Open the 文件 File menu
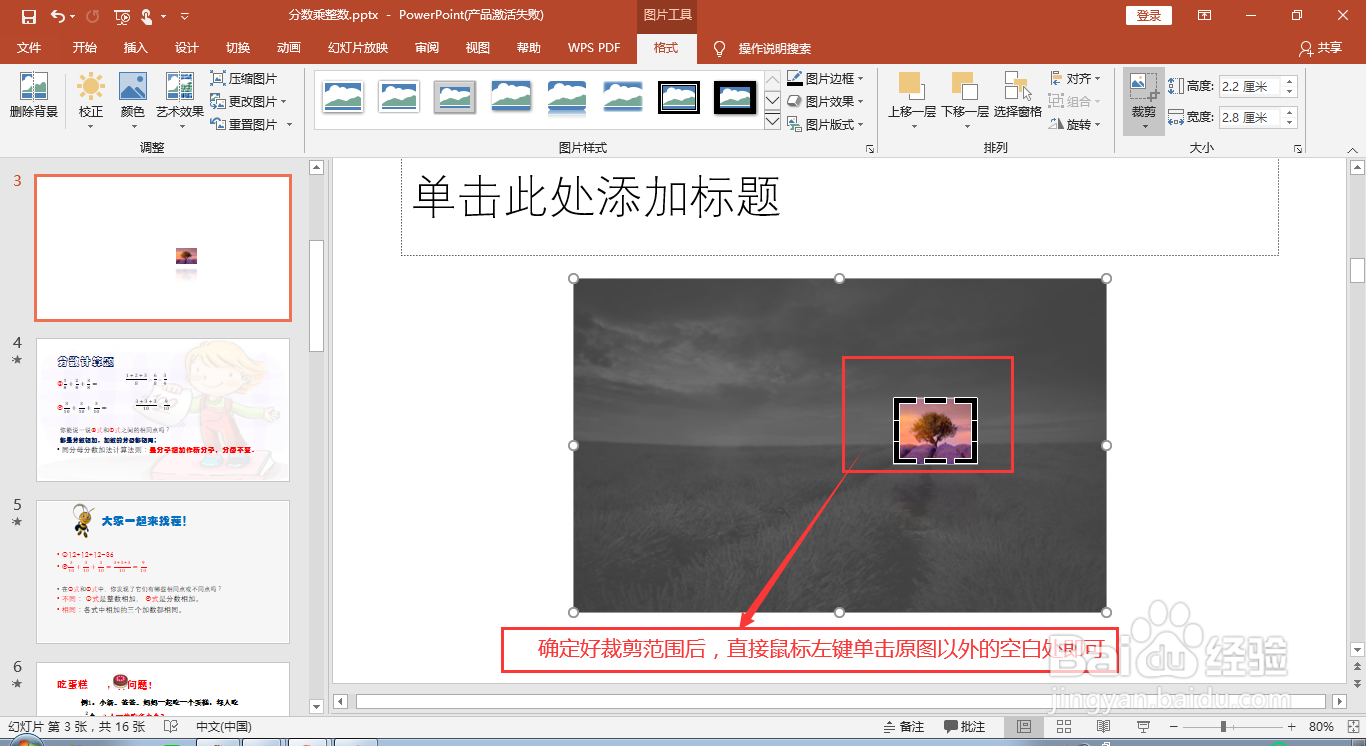Image resolution: width=1366 pixels, height=746 pixels. click(30, 48)
